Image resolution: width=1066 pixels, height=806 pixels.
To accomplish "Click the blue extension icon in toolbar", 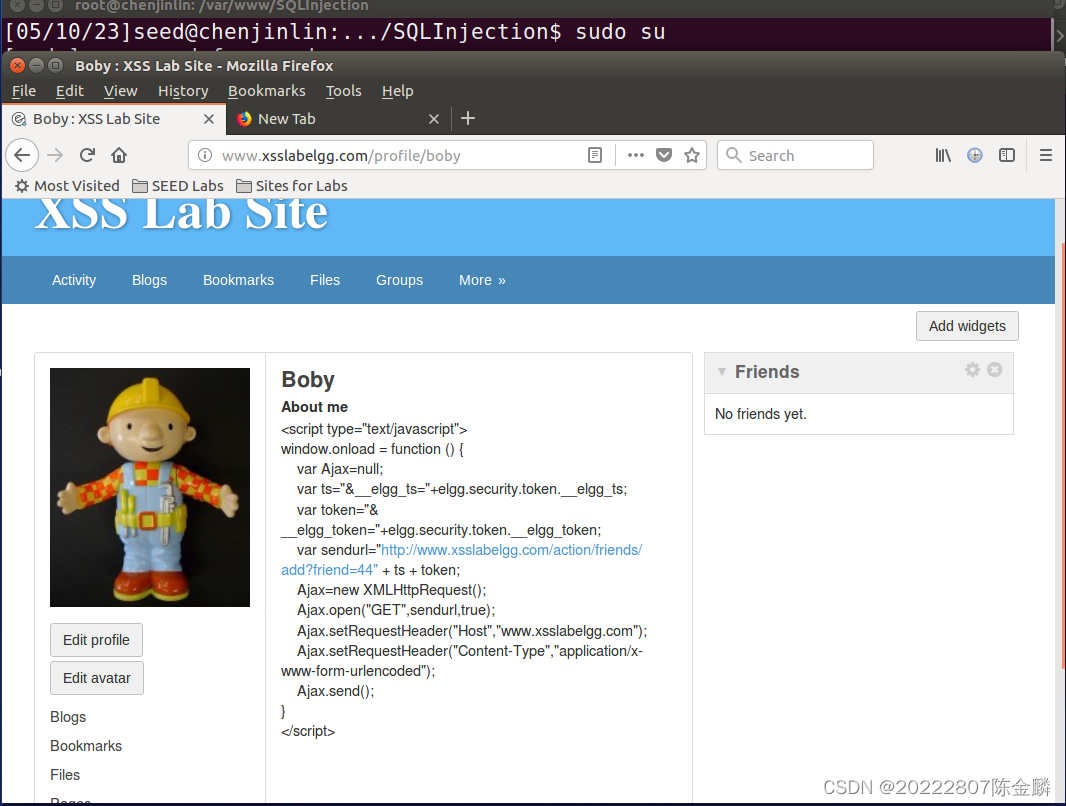I will point(975,156).
